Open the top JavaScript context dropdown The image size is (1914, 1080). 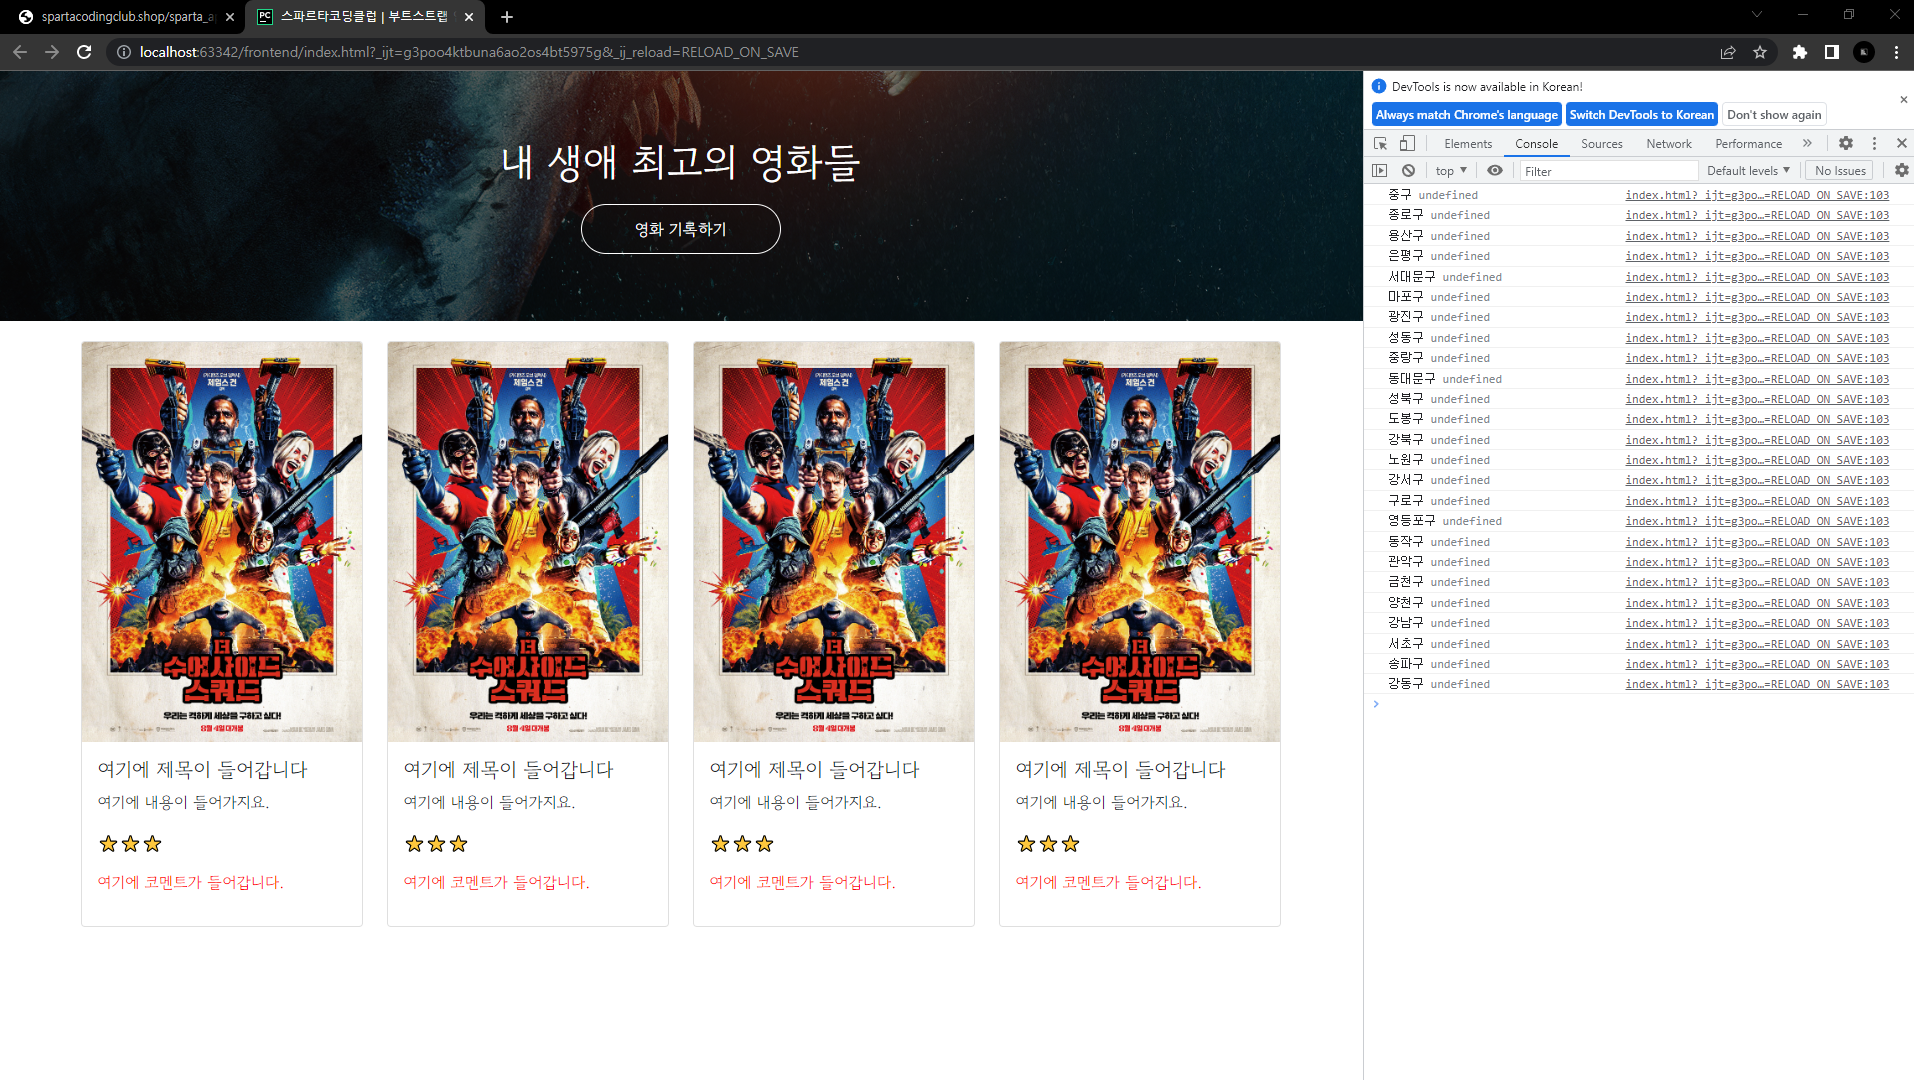point(1451,171)
